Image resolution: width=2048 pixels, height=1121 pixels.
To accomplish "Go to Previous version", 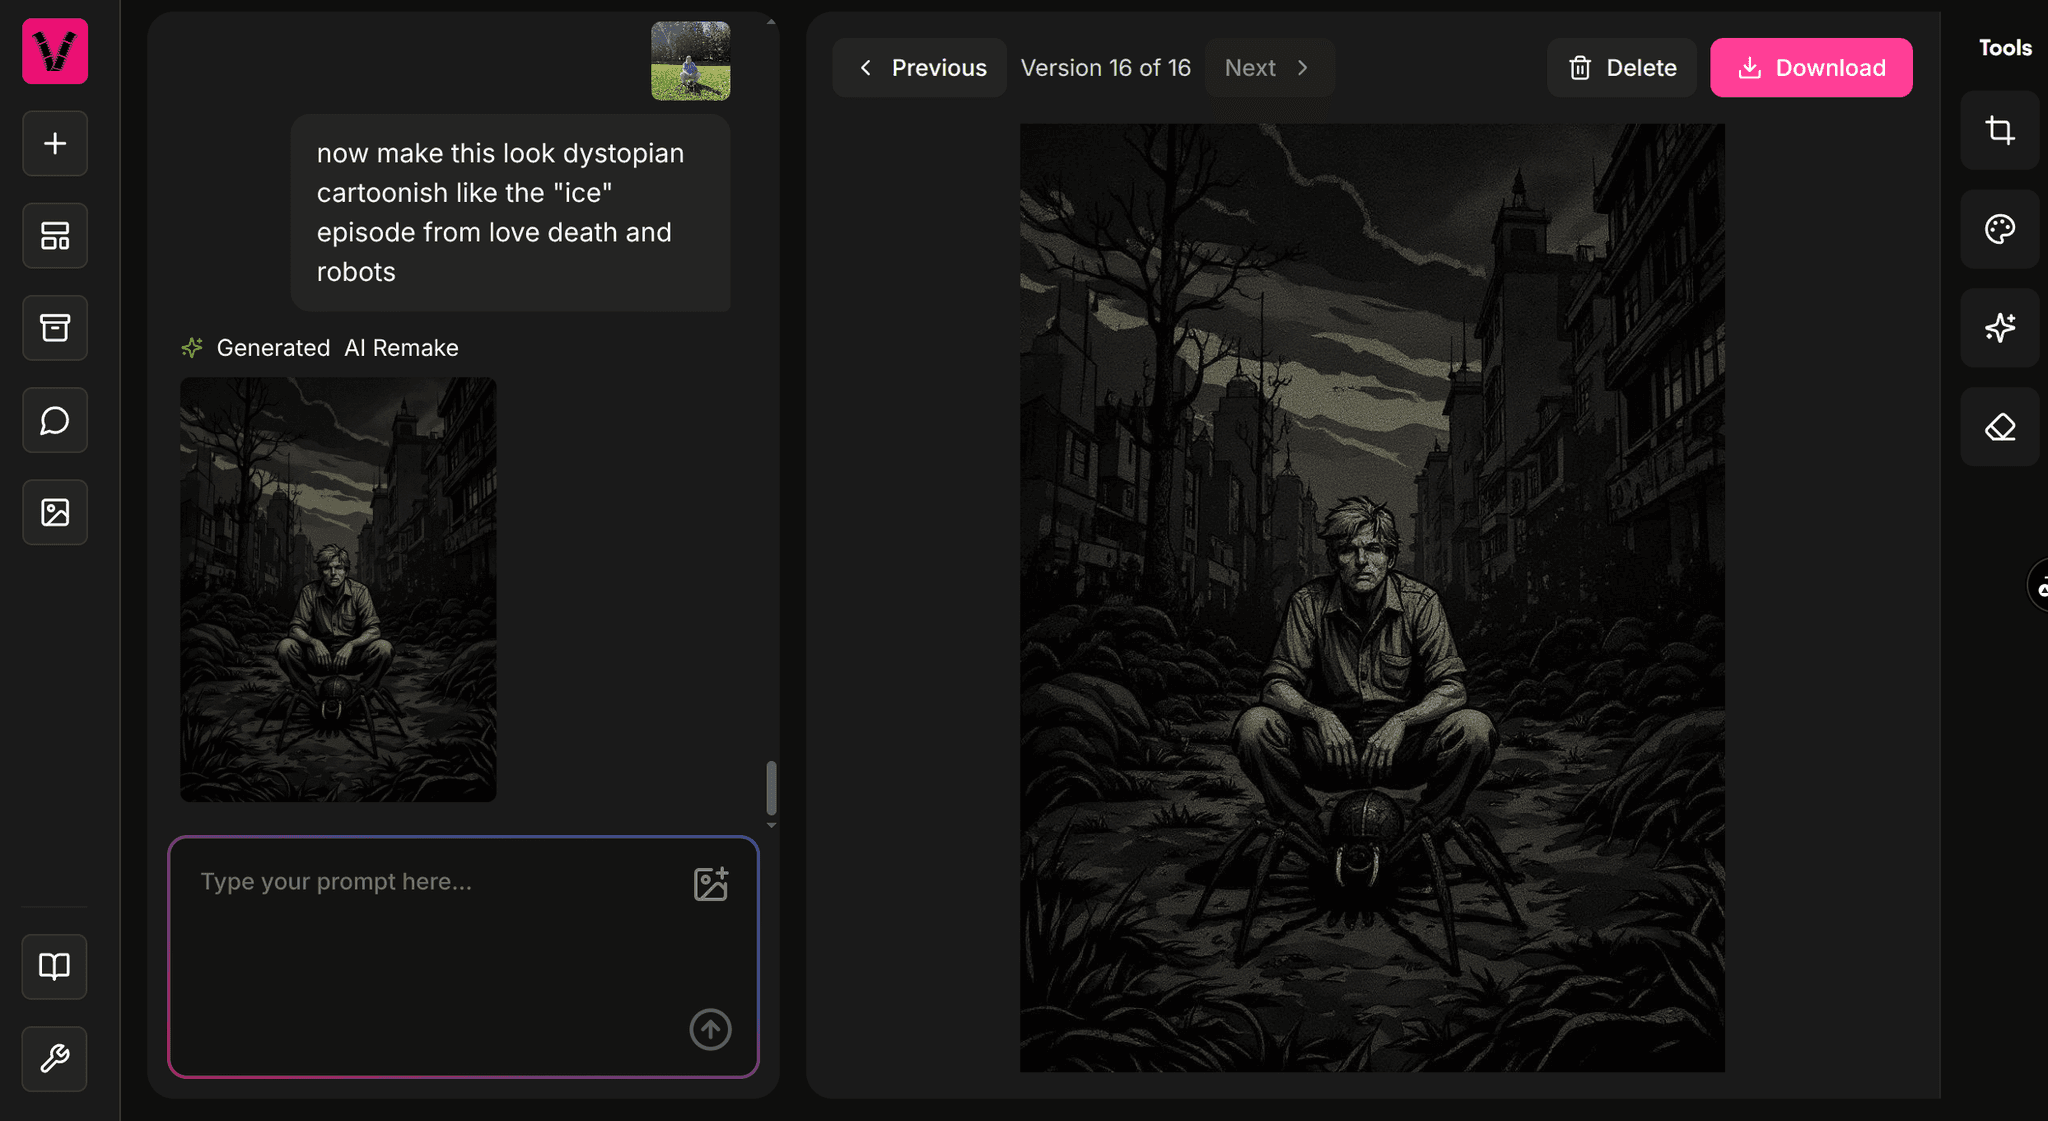I will pos(920,68).
